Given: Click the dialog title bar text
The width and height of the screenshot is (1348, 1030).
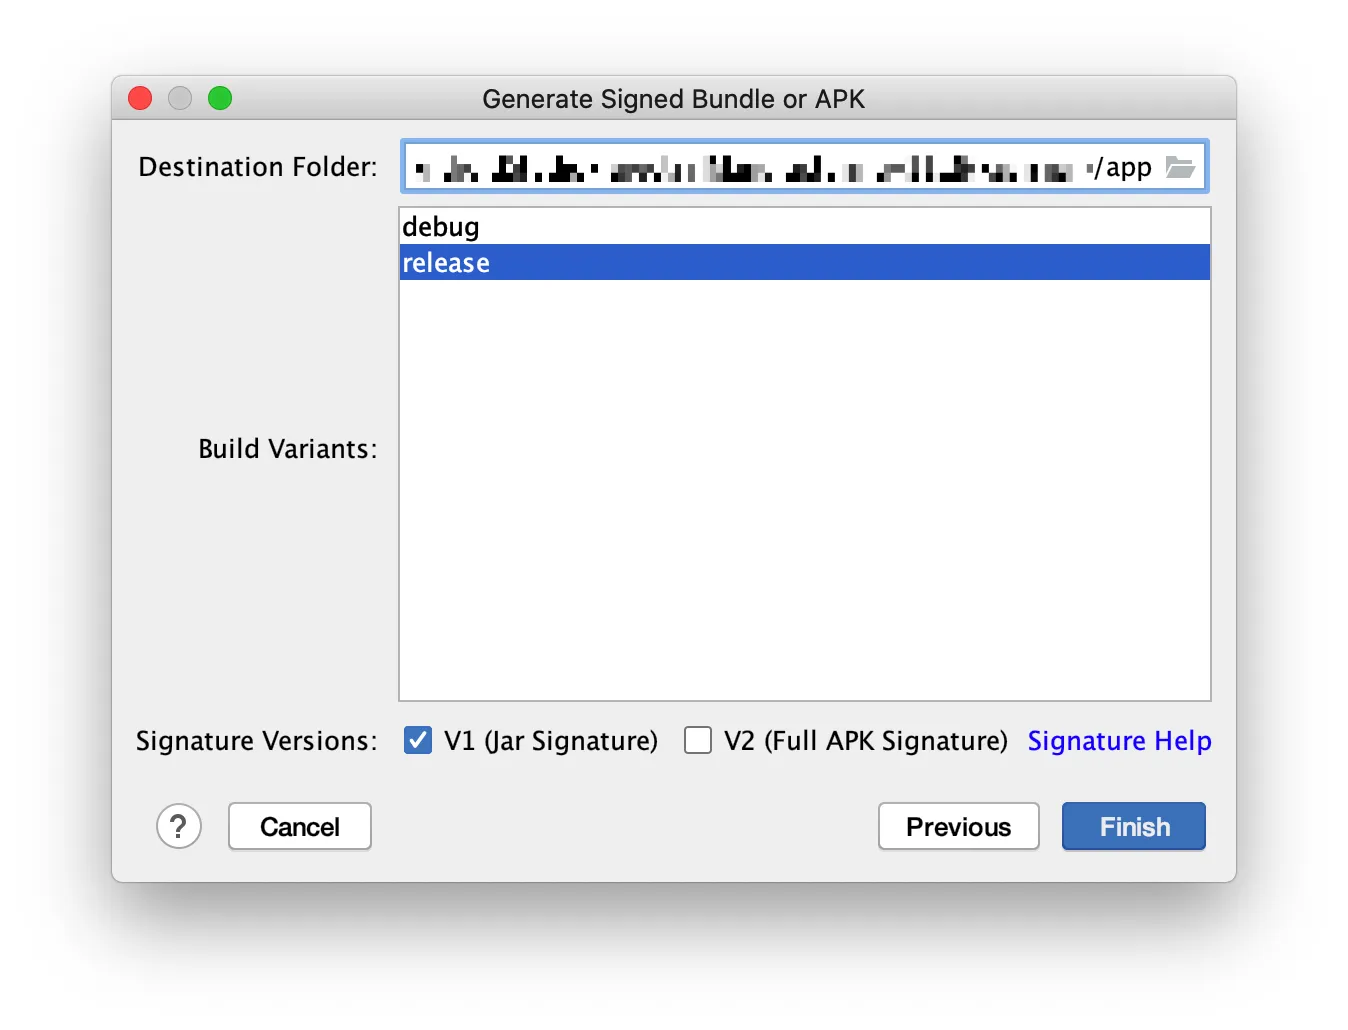Looking at the screenshot, I should [x=674, y=99].
